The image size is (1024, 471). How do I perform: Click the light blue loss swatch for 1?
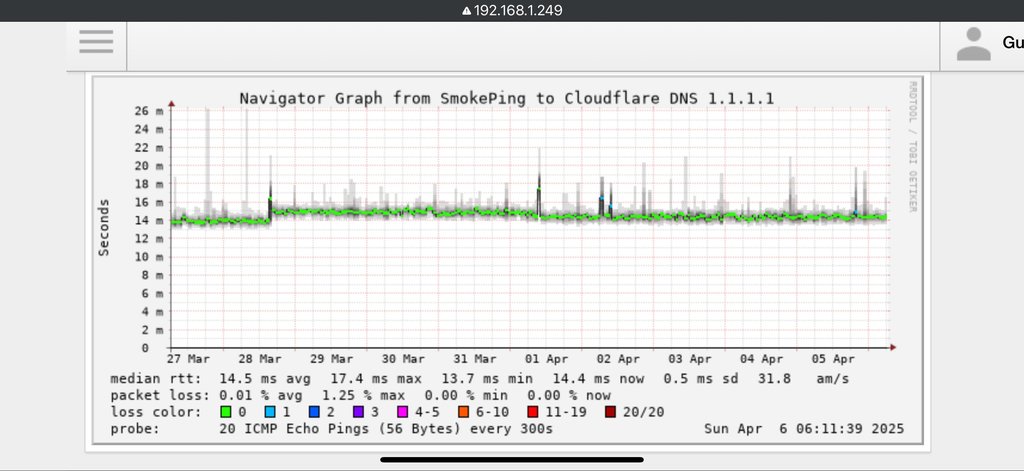270,412
